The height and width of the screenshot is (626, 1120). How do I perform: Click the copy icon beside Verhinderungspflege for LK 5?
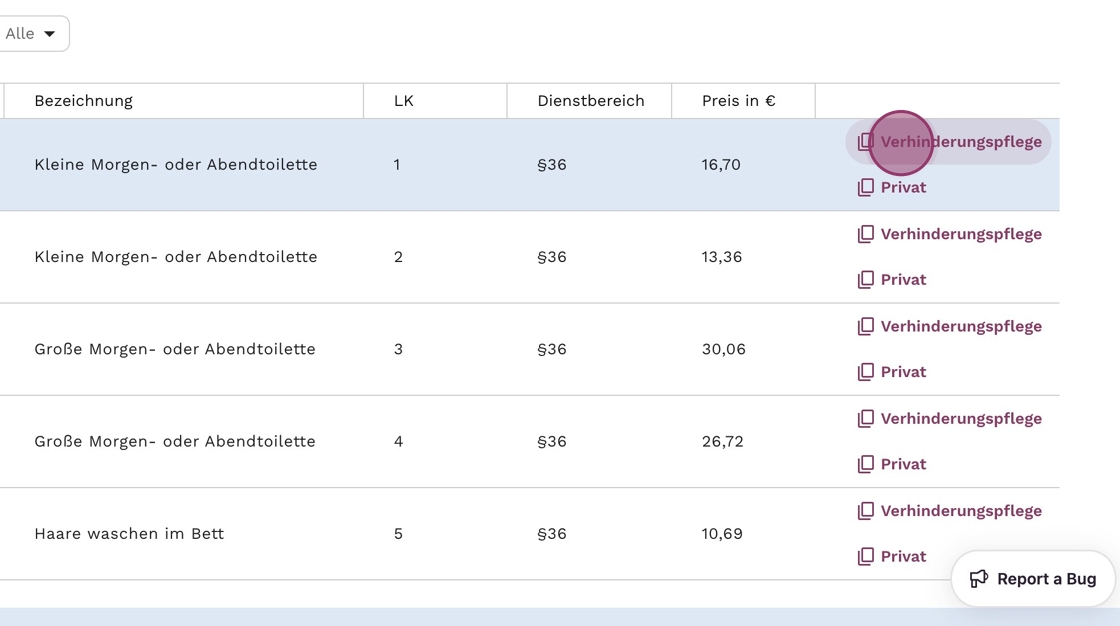(866, 511)
